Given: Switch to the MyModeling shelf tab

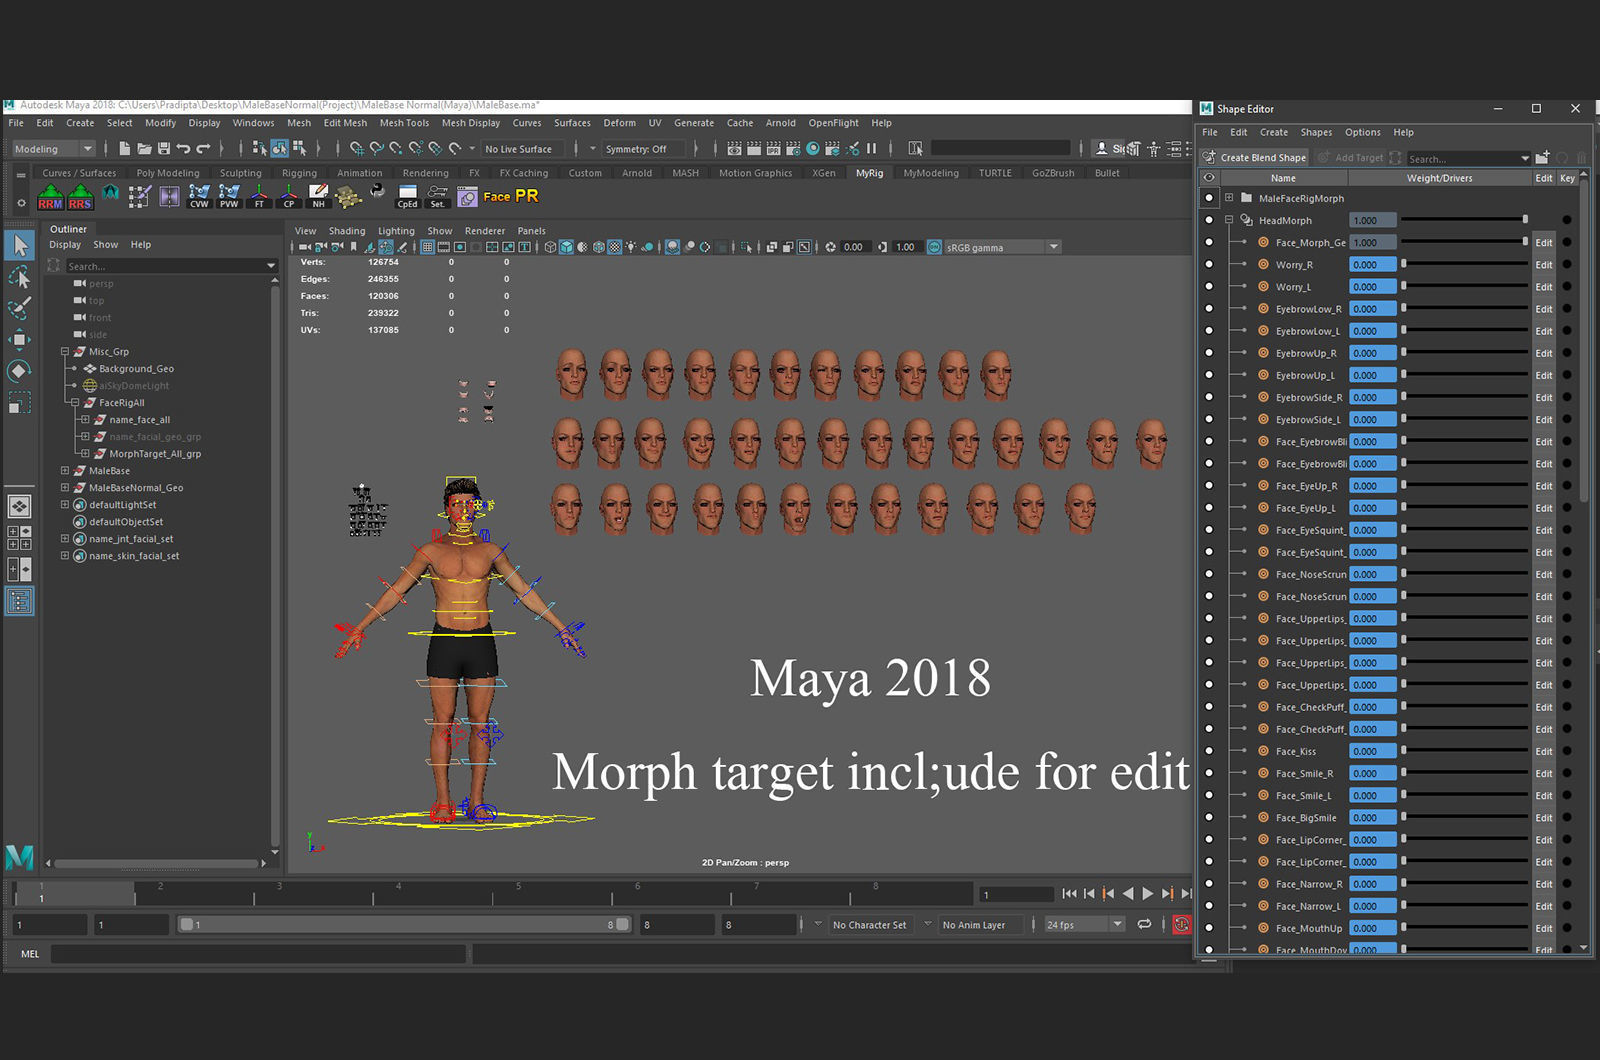Looking at the screenshot, I should pos(931,173).
